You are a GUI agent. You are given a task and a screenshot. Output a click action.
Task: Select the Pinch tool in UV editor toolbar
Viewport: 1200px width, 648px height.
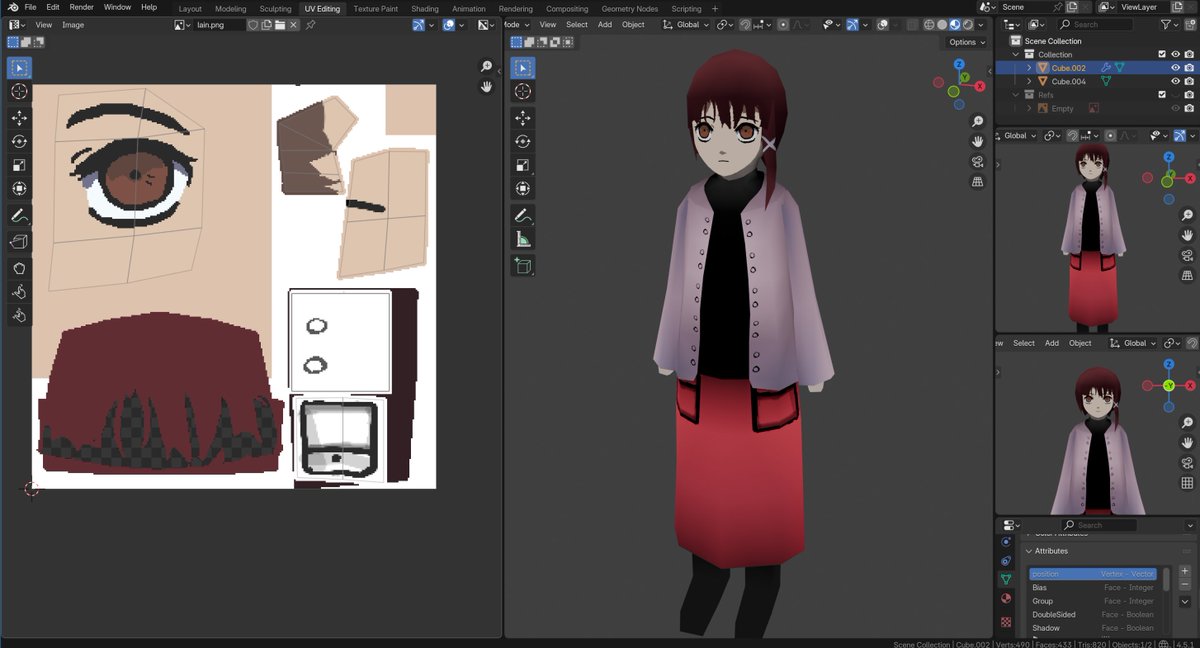(19, 316)
